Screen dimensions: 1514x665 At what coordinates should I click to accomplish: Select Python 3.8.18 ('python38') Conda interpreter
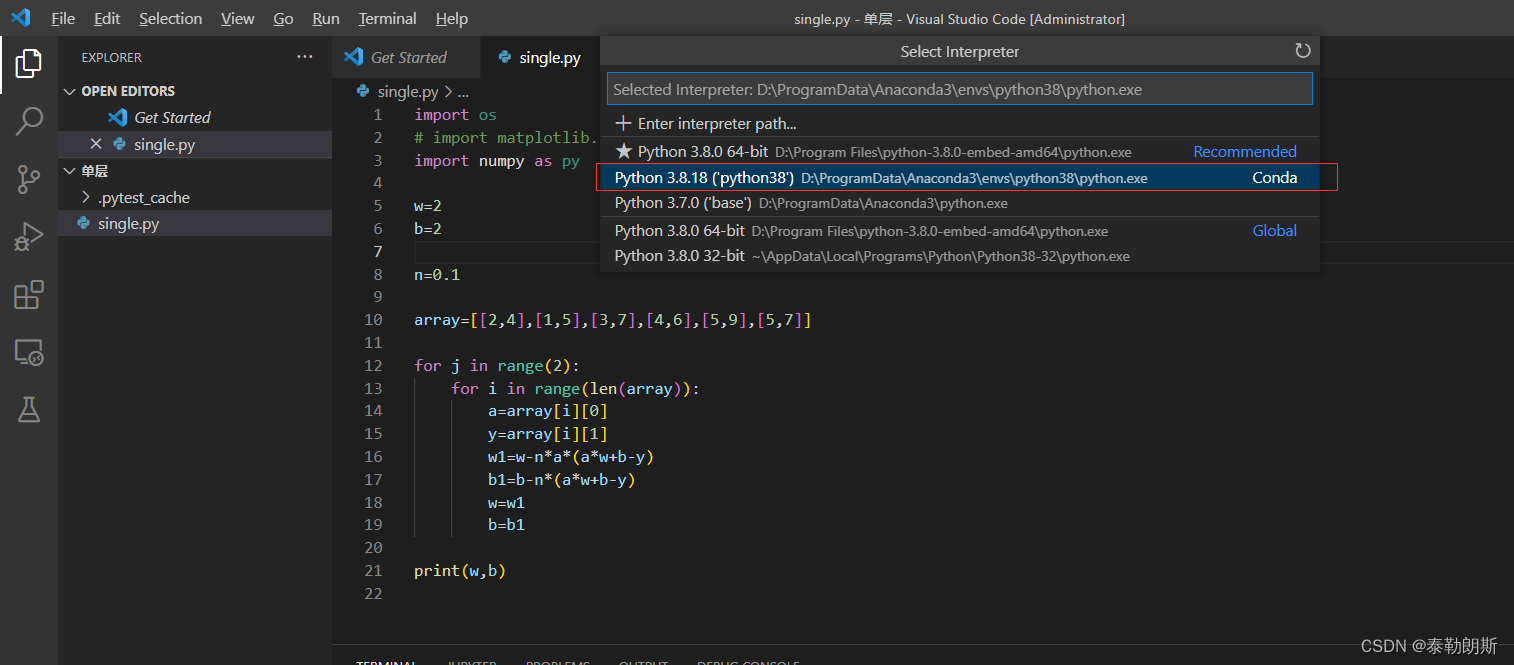point(959,178)
